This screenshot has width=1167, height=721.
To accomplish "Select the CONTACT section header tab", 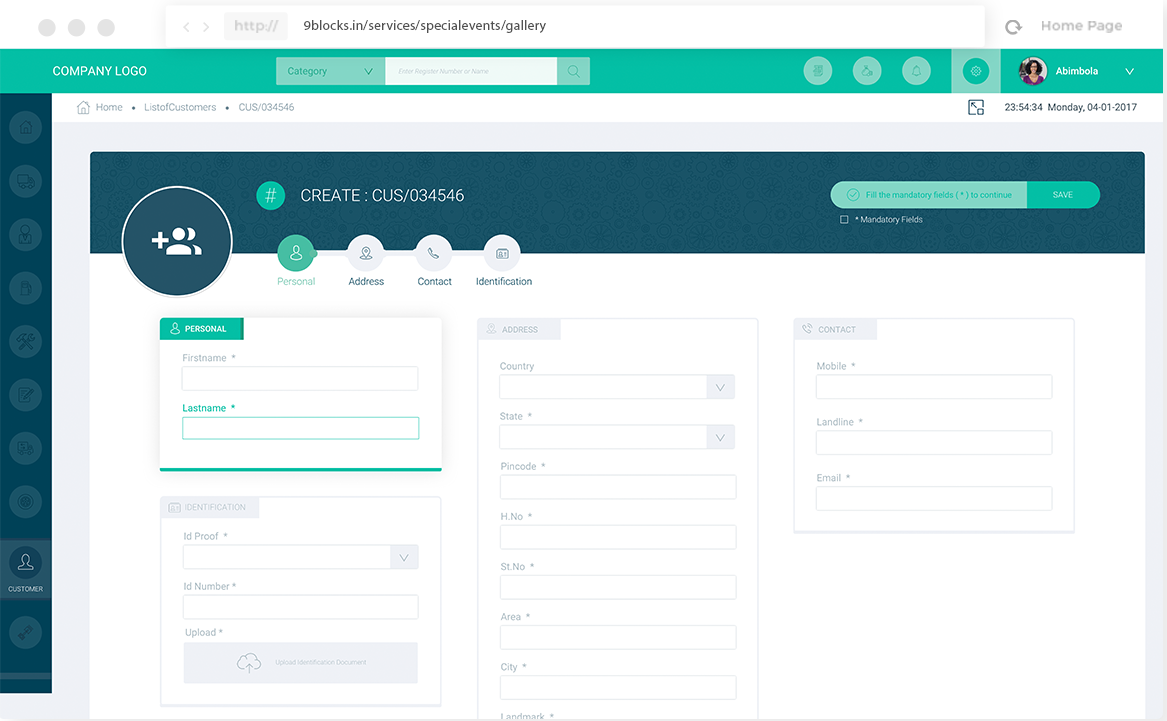I will [836, 330].
